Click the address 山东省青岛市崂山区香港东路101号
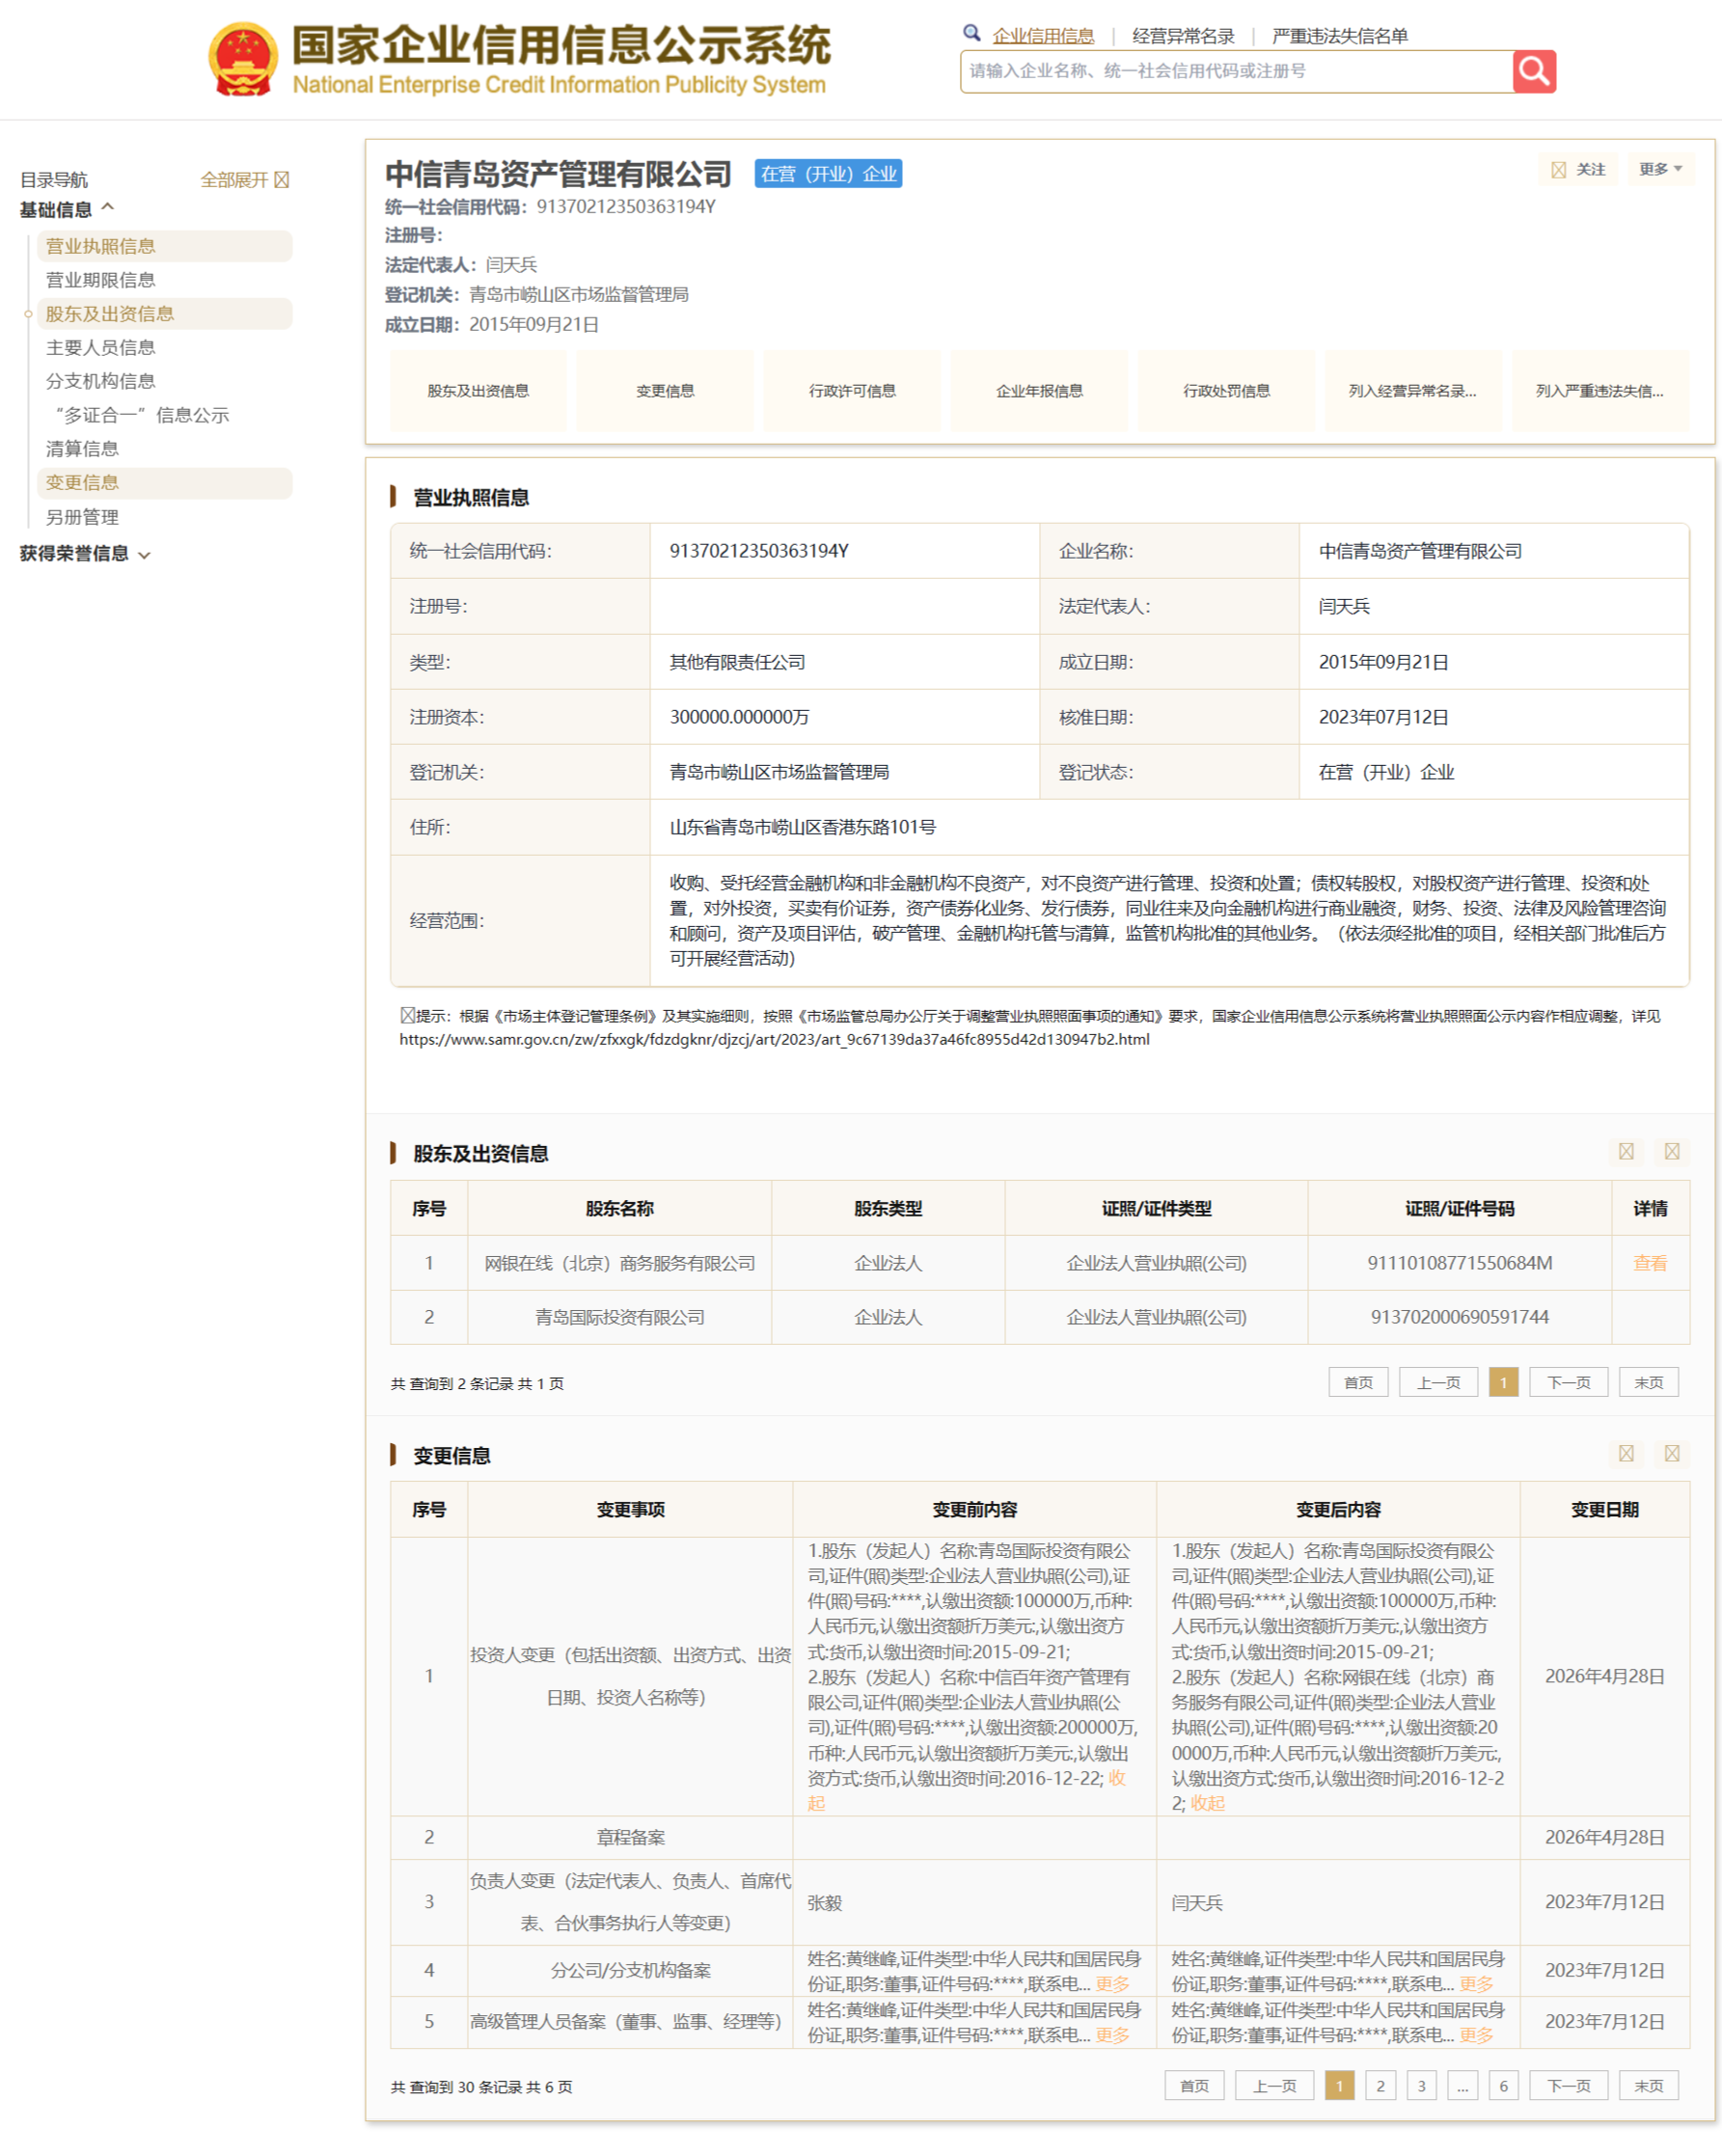Screen dimensions: 1722x2156 (x=802, y=827)
